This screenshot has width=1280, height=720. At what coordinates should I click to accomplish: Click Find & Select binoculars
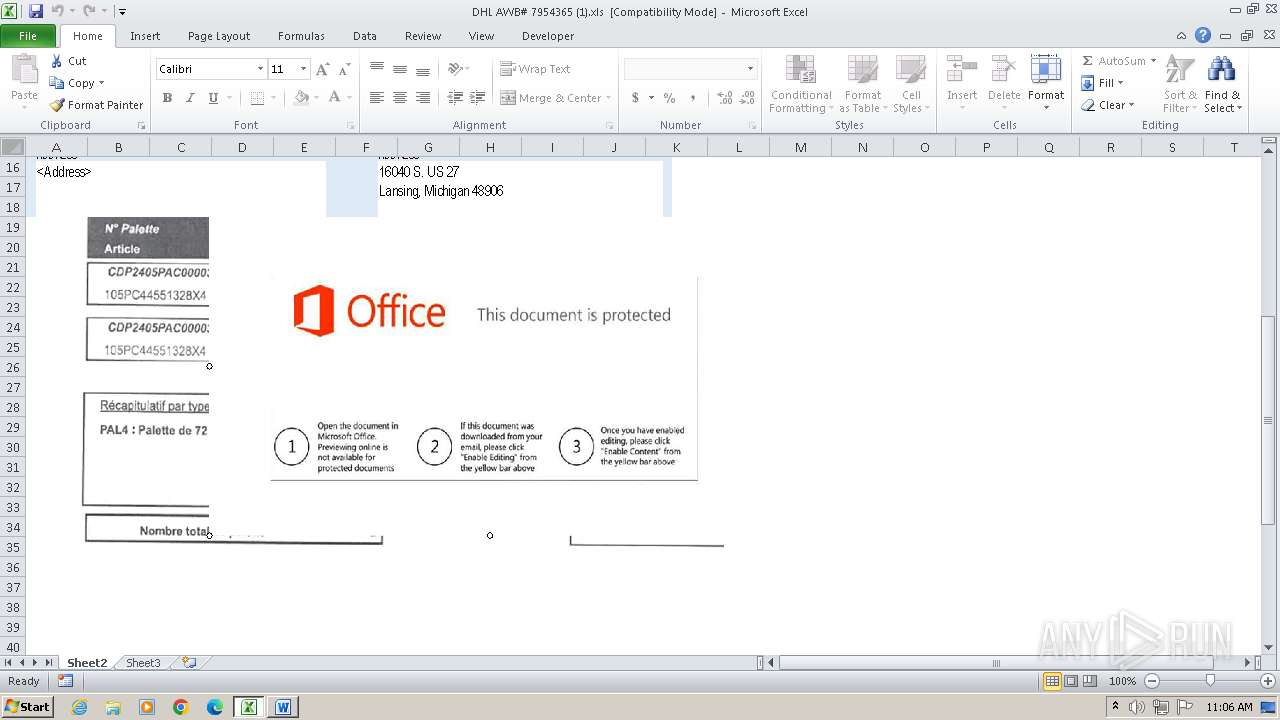coord(1222,84)
